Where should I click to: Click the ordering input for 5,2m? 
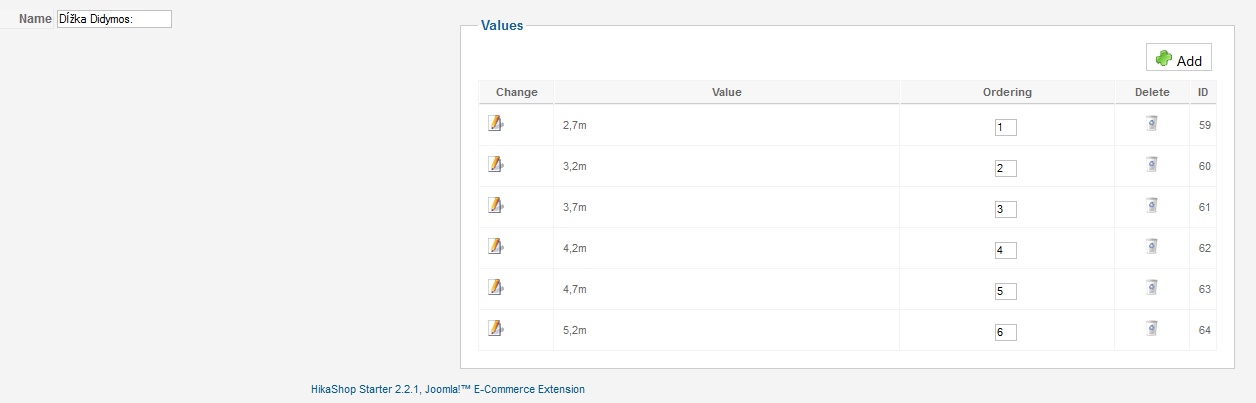click(x=1005, y=332)
